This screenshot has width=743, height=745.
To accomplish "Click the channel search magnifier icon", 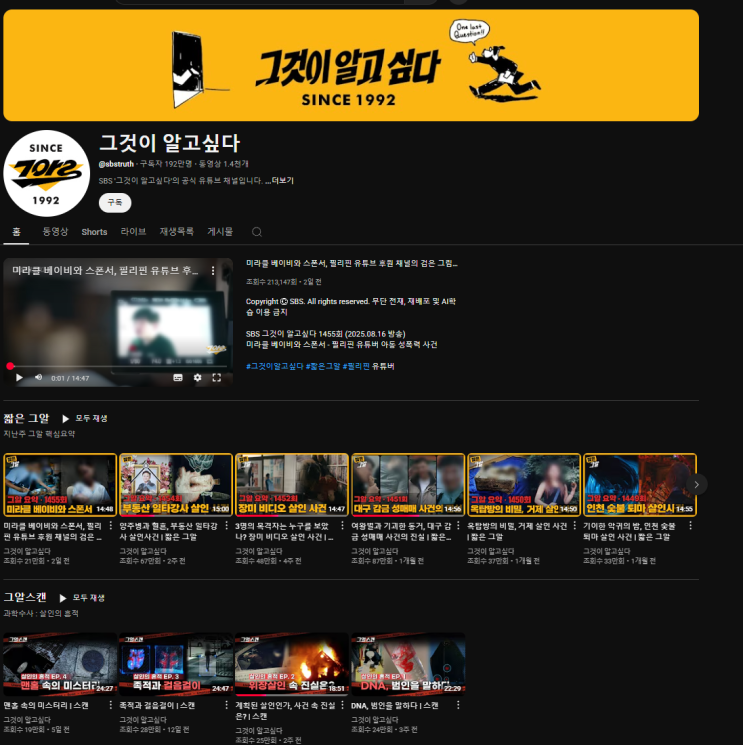I will click(257, 232).
